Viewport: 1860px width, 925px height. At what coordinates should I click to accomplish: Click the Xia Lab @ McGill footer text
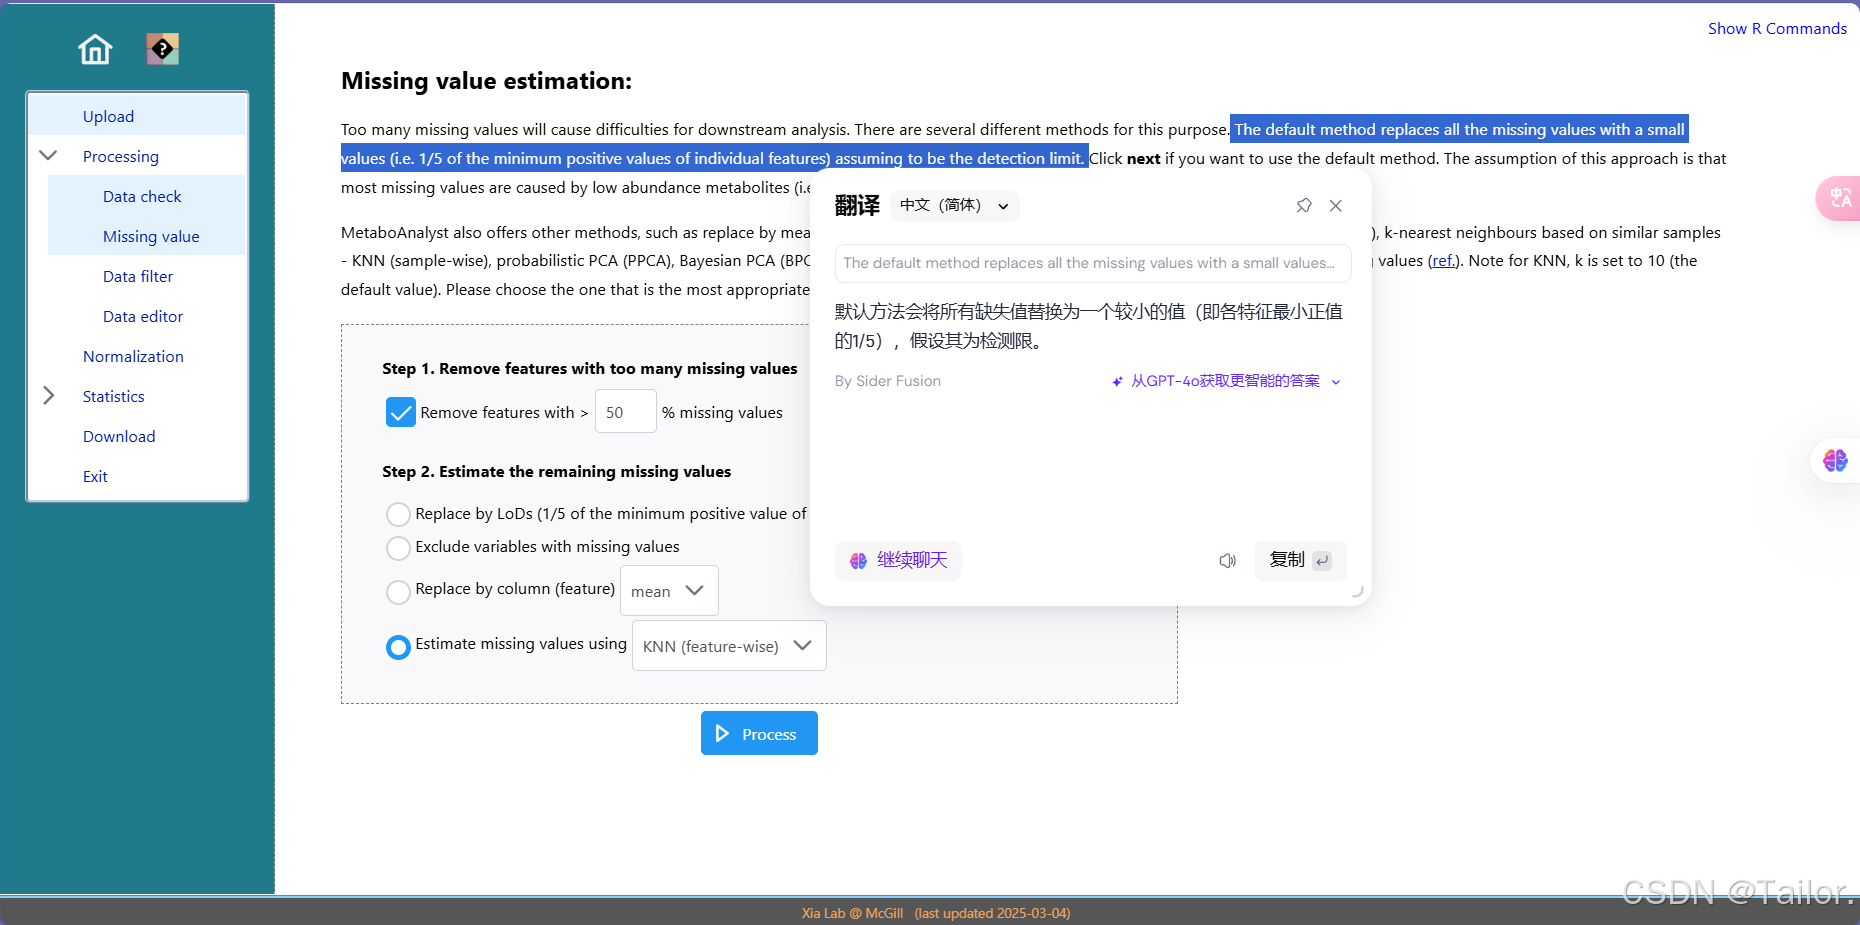pos(852,913)
